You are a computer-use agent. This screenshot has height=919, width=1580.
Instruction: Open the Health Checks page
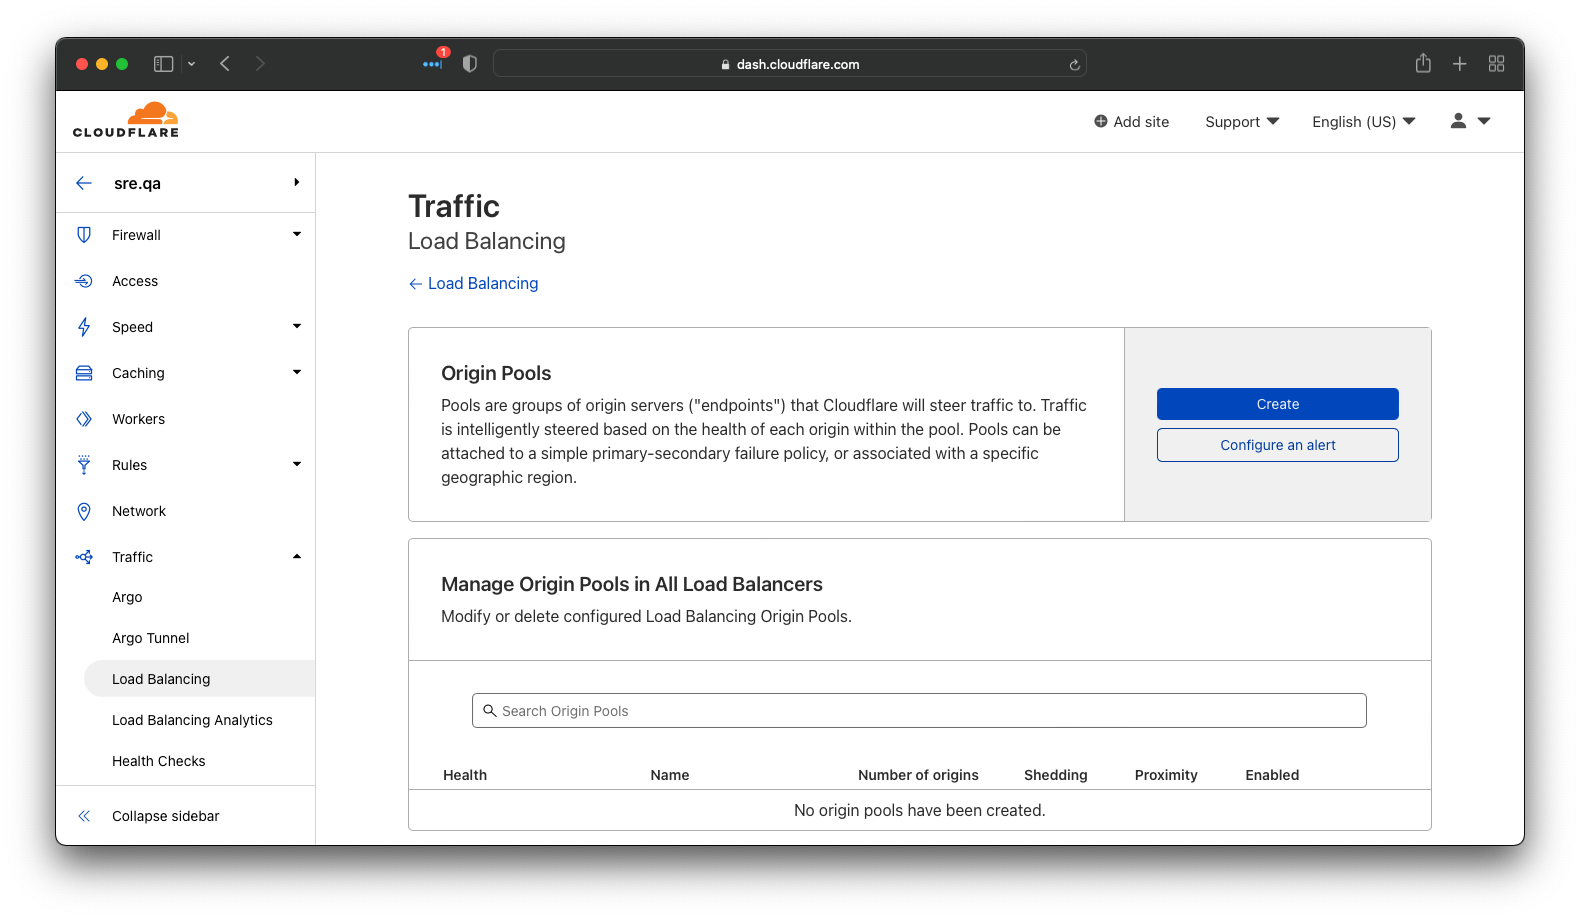(x=159, y=761)
